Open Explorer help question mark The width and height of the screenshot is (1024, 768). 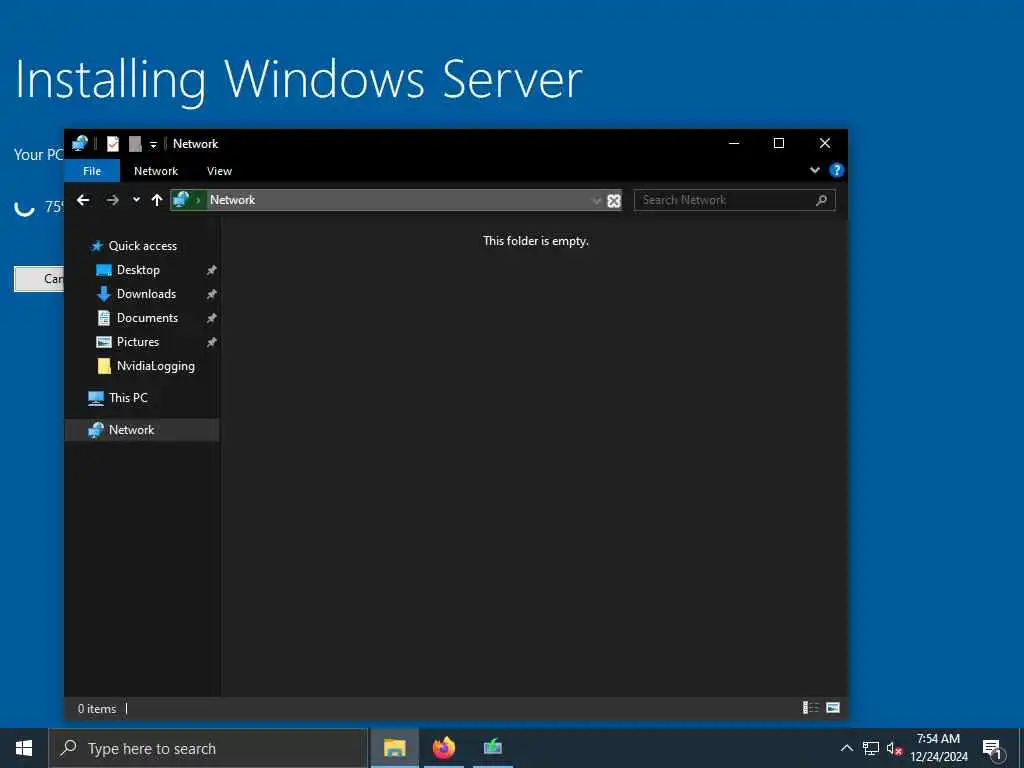pos(836,170)
